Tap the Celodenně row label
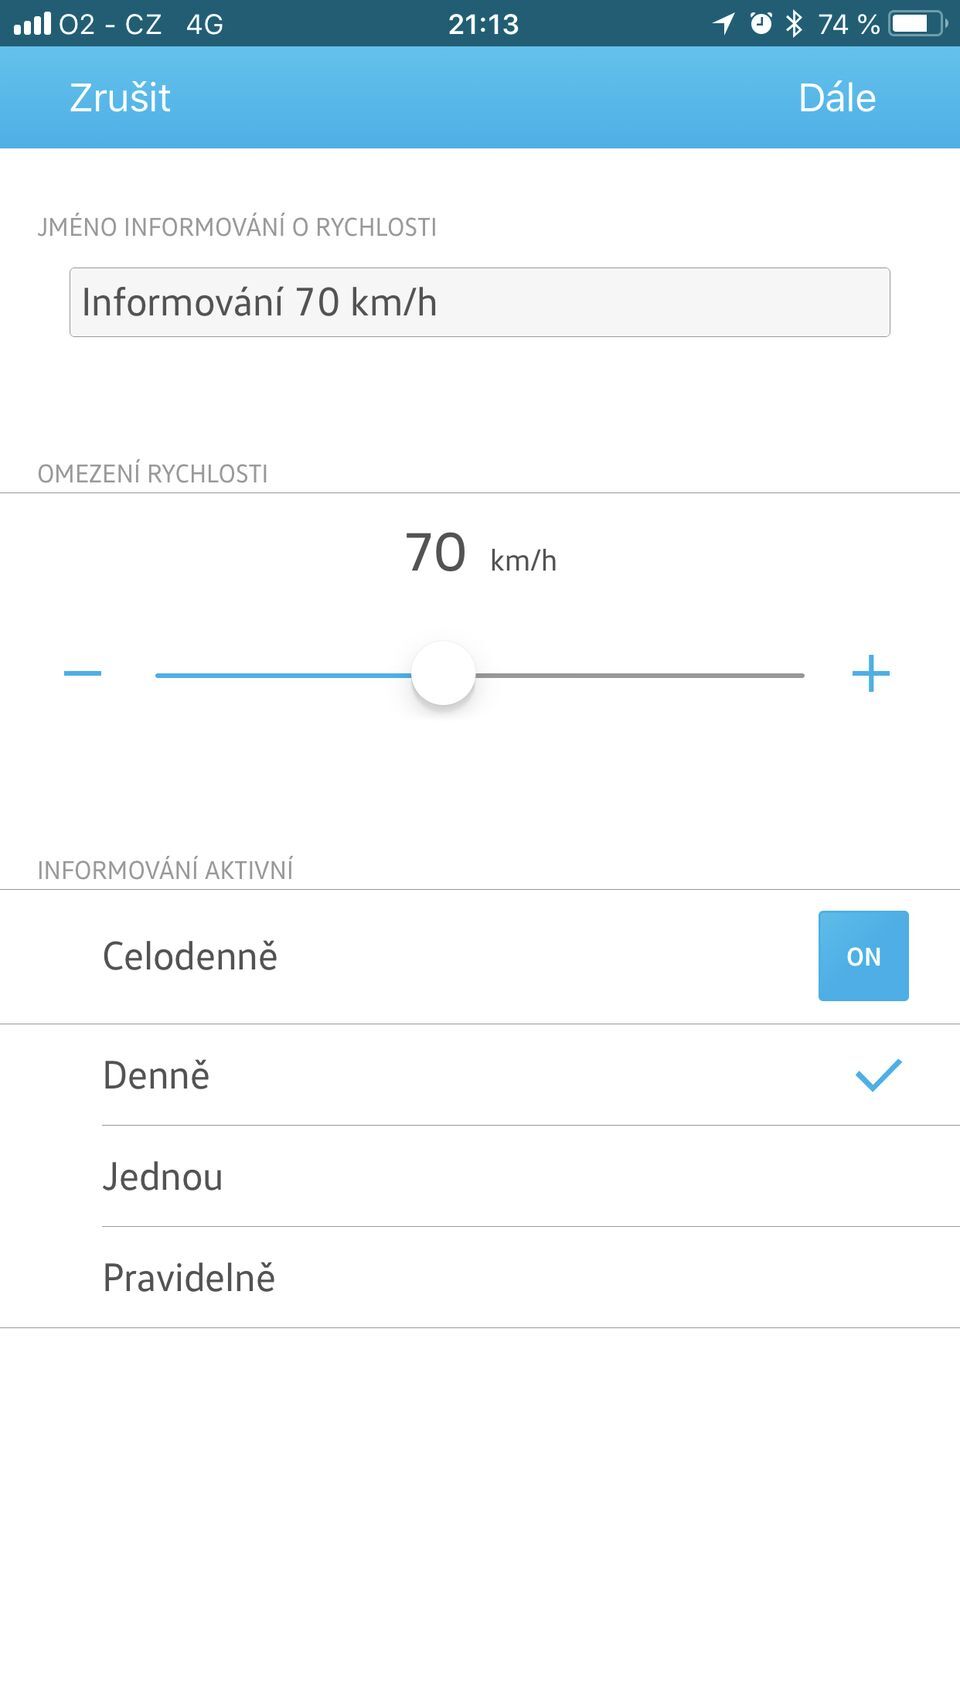The image size is (960, 1707). (x=190, y=957)
